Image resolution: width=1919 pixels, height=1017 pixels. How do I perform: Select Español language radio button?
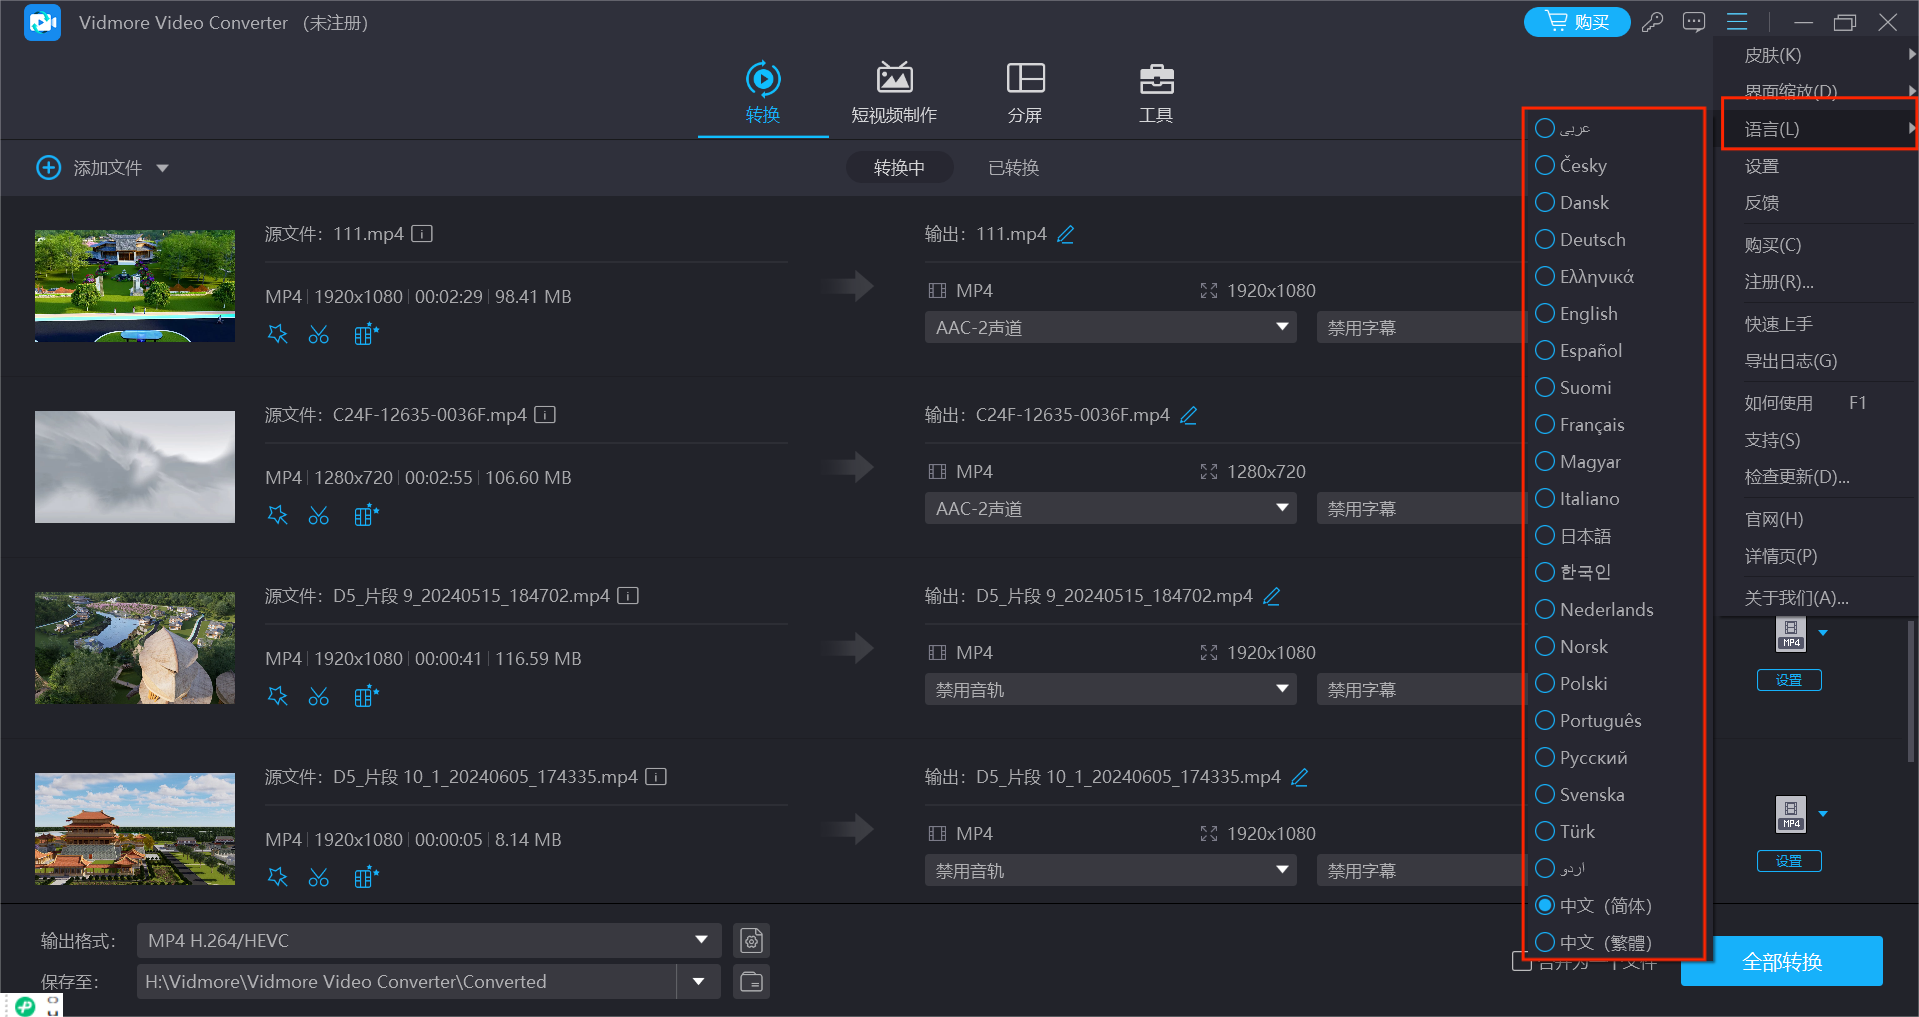tap(1545, 351)
